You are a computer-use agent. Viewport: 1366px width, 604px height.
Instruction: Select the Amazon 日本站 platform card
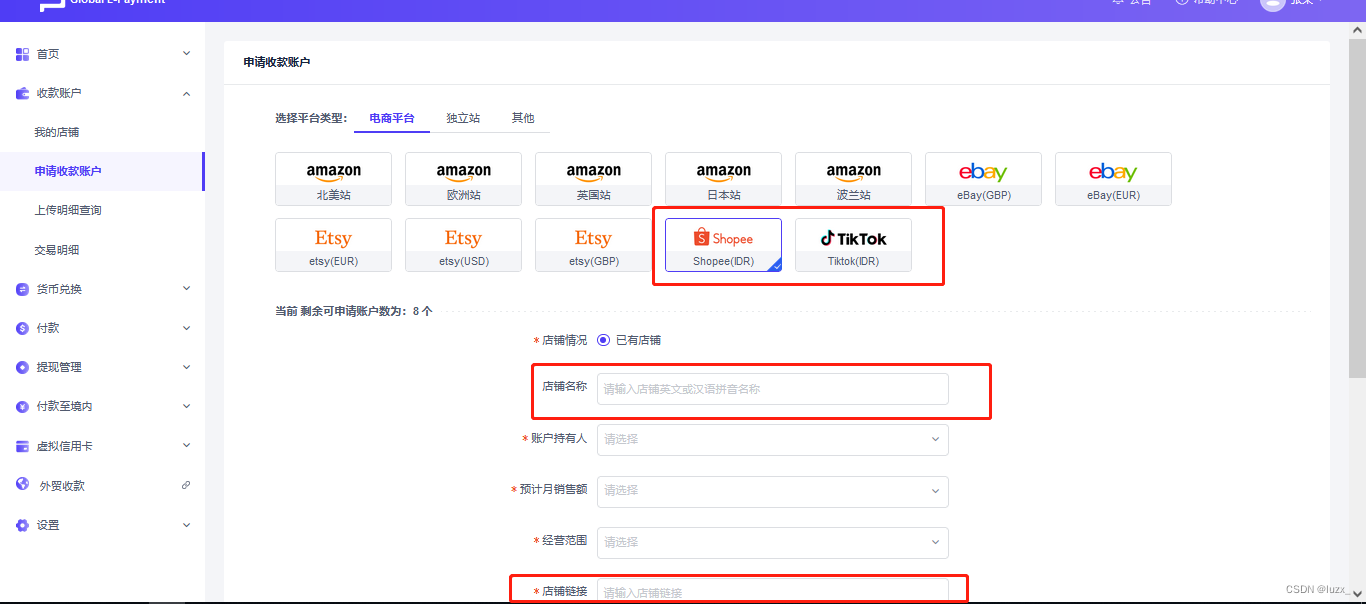click(x=723, y=179)
